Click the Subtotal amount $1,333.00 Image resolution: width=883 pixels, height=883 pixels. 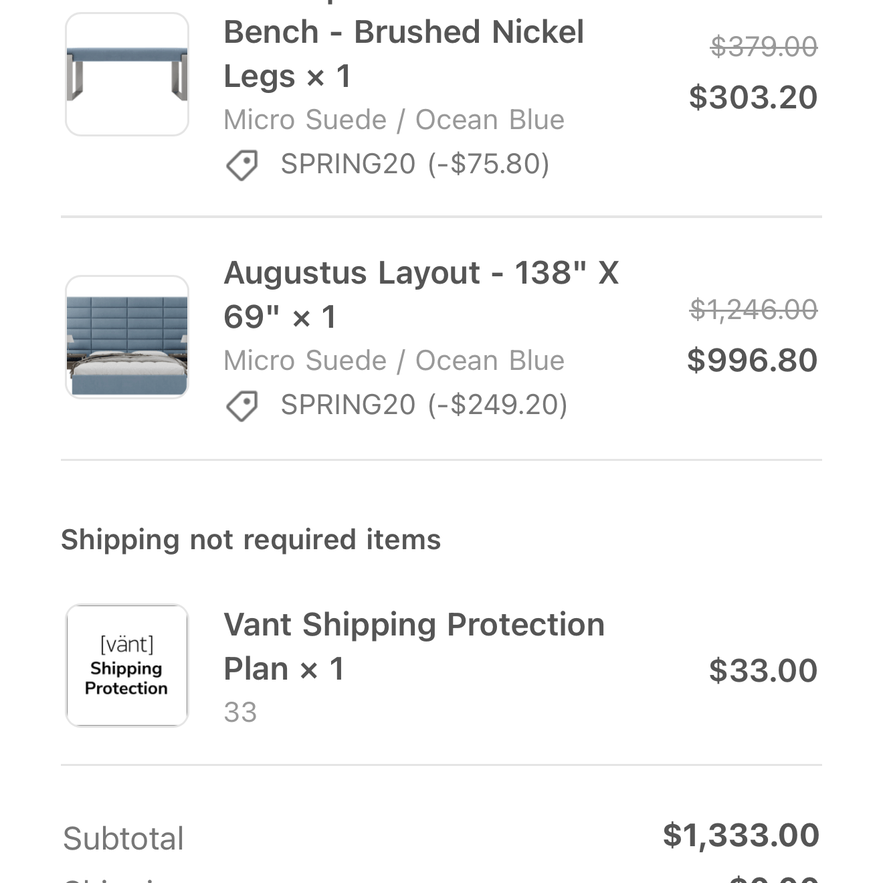pyautogui.click(x=741, y=835)
